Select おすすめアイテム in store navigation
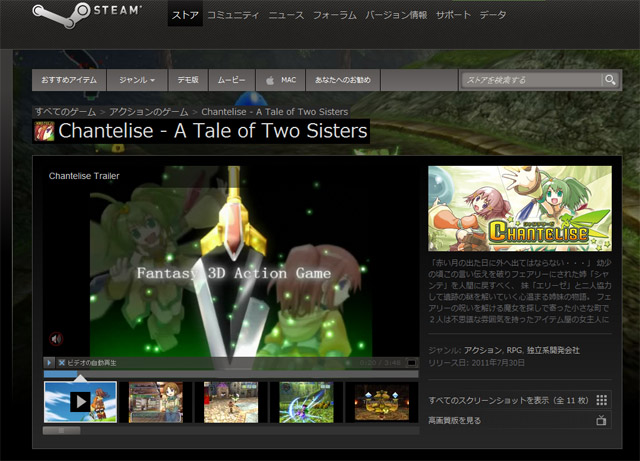 [69, 80]
